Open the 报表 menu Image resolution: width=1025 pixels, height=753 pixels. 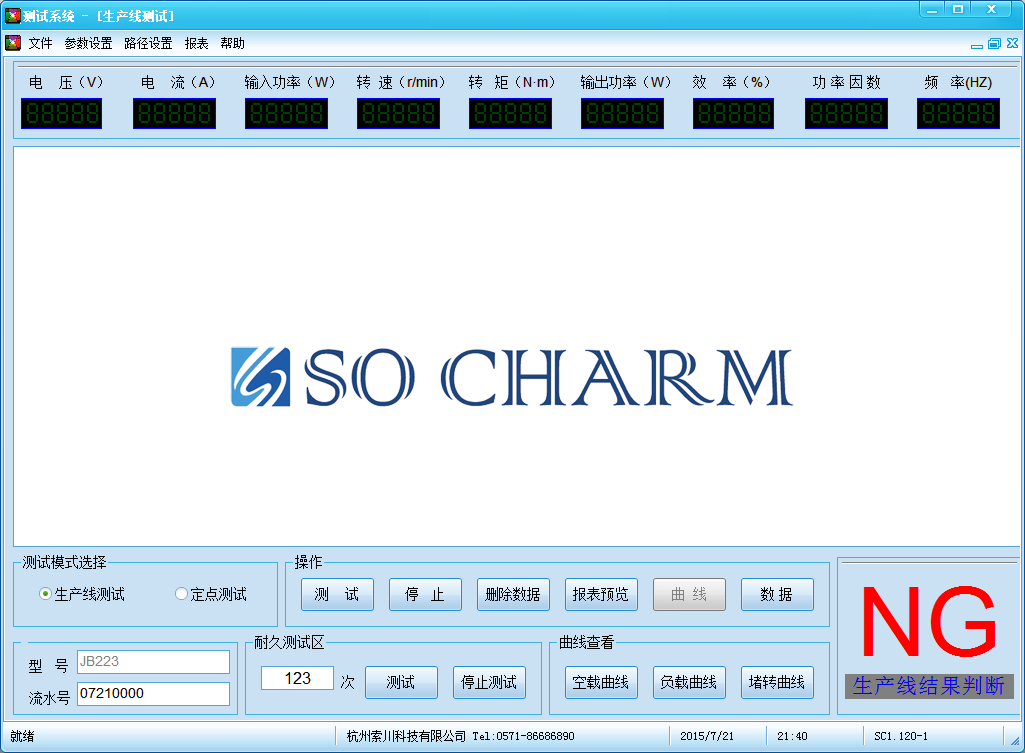(197, 43)
